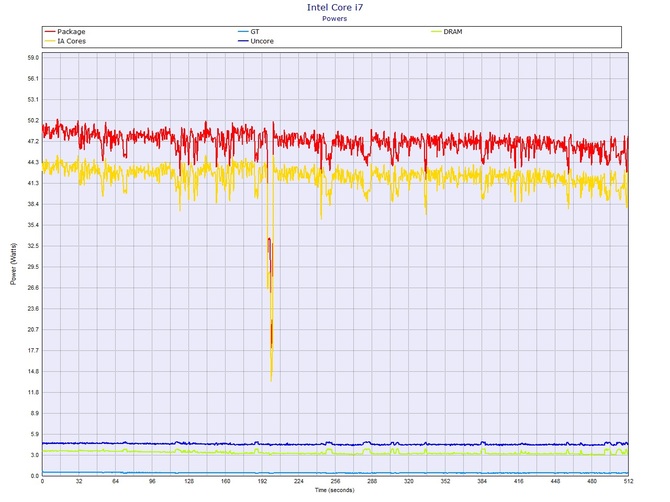Click the Powers subtitle
Screen dimensions: 670x502
(335, 18)
